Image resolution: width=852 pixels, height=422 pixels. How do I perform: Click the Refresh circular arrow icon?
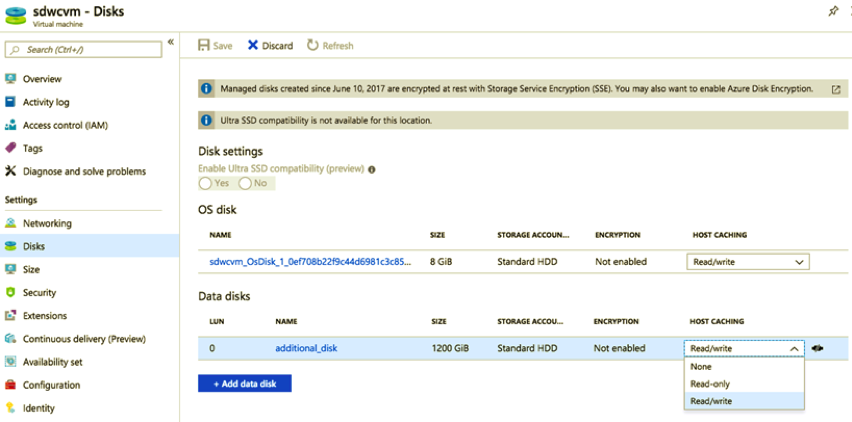coord(312,45)
